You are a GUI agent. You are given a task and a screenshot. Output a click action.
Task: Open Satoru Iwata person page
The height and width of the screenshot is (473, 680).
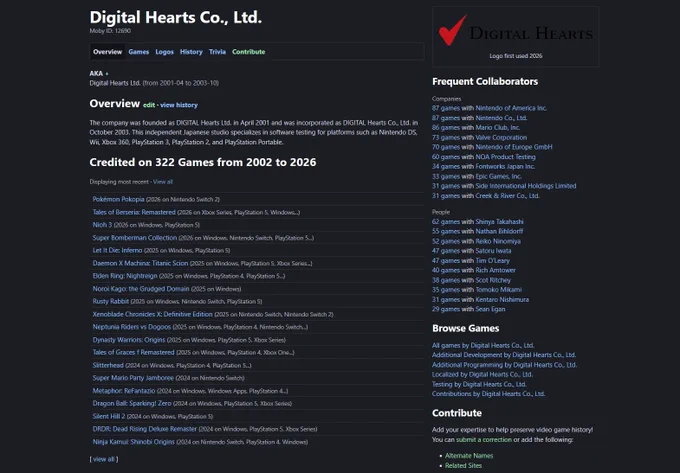(493, 251)
